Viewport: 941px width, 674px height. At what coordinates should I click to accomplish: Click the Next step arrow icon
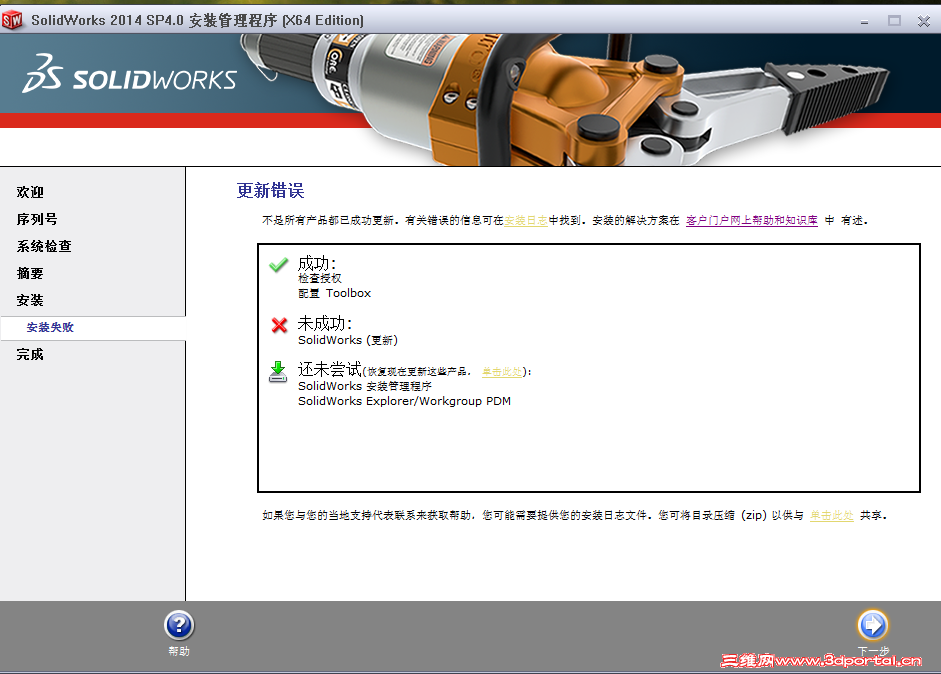pos(873,625)
